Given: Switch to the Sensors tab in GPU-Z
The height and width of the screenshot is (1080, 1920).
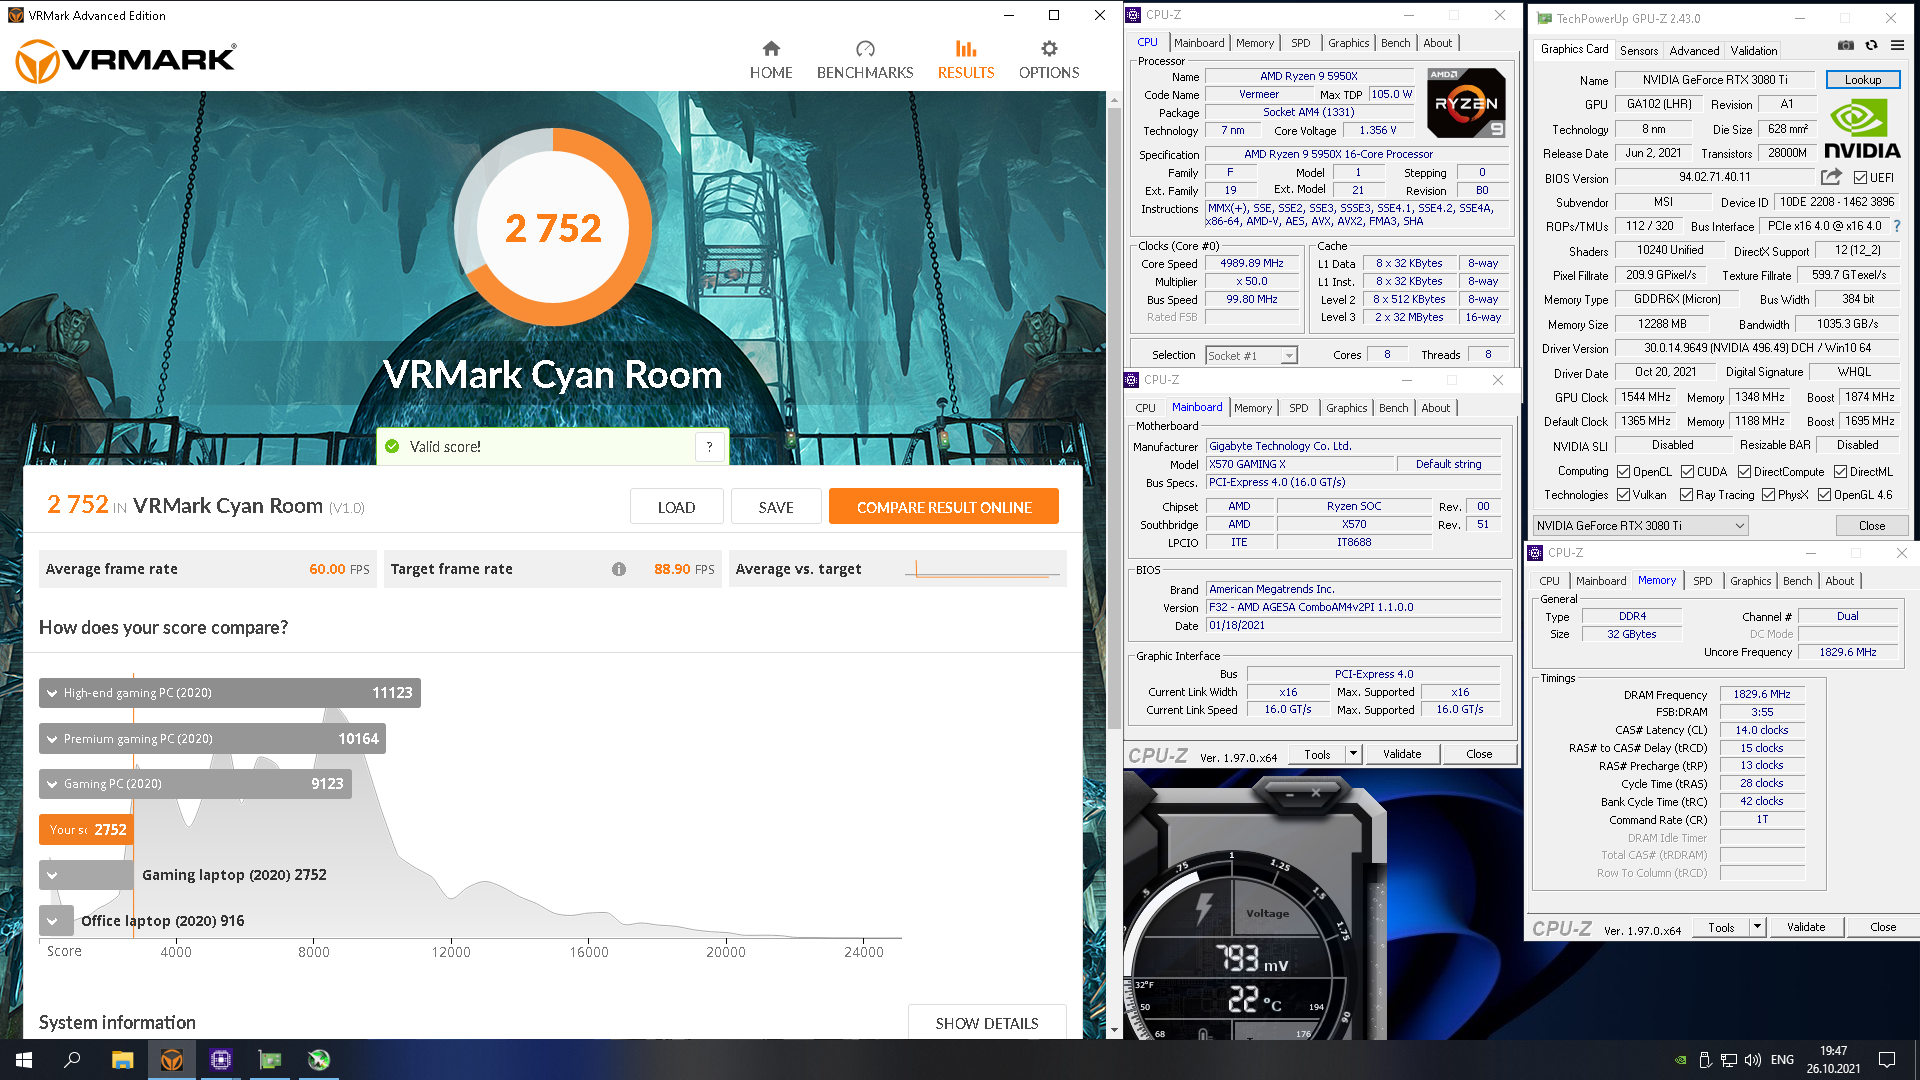Looking at the screenshot, I should pos(1638,50).
